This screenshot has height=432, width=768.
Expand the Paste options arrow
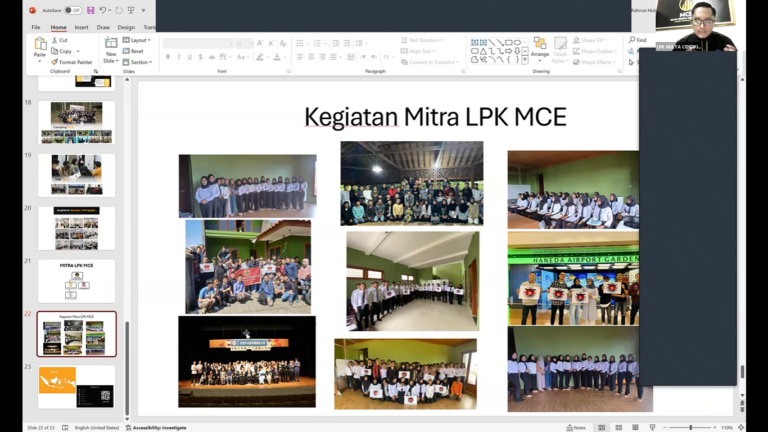pyautogui.click(x=40, y=61)
